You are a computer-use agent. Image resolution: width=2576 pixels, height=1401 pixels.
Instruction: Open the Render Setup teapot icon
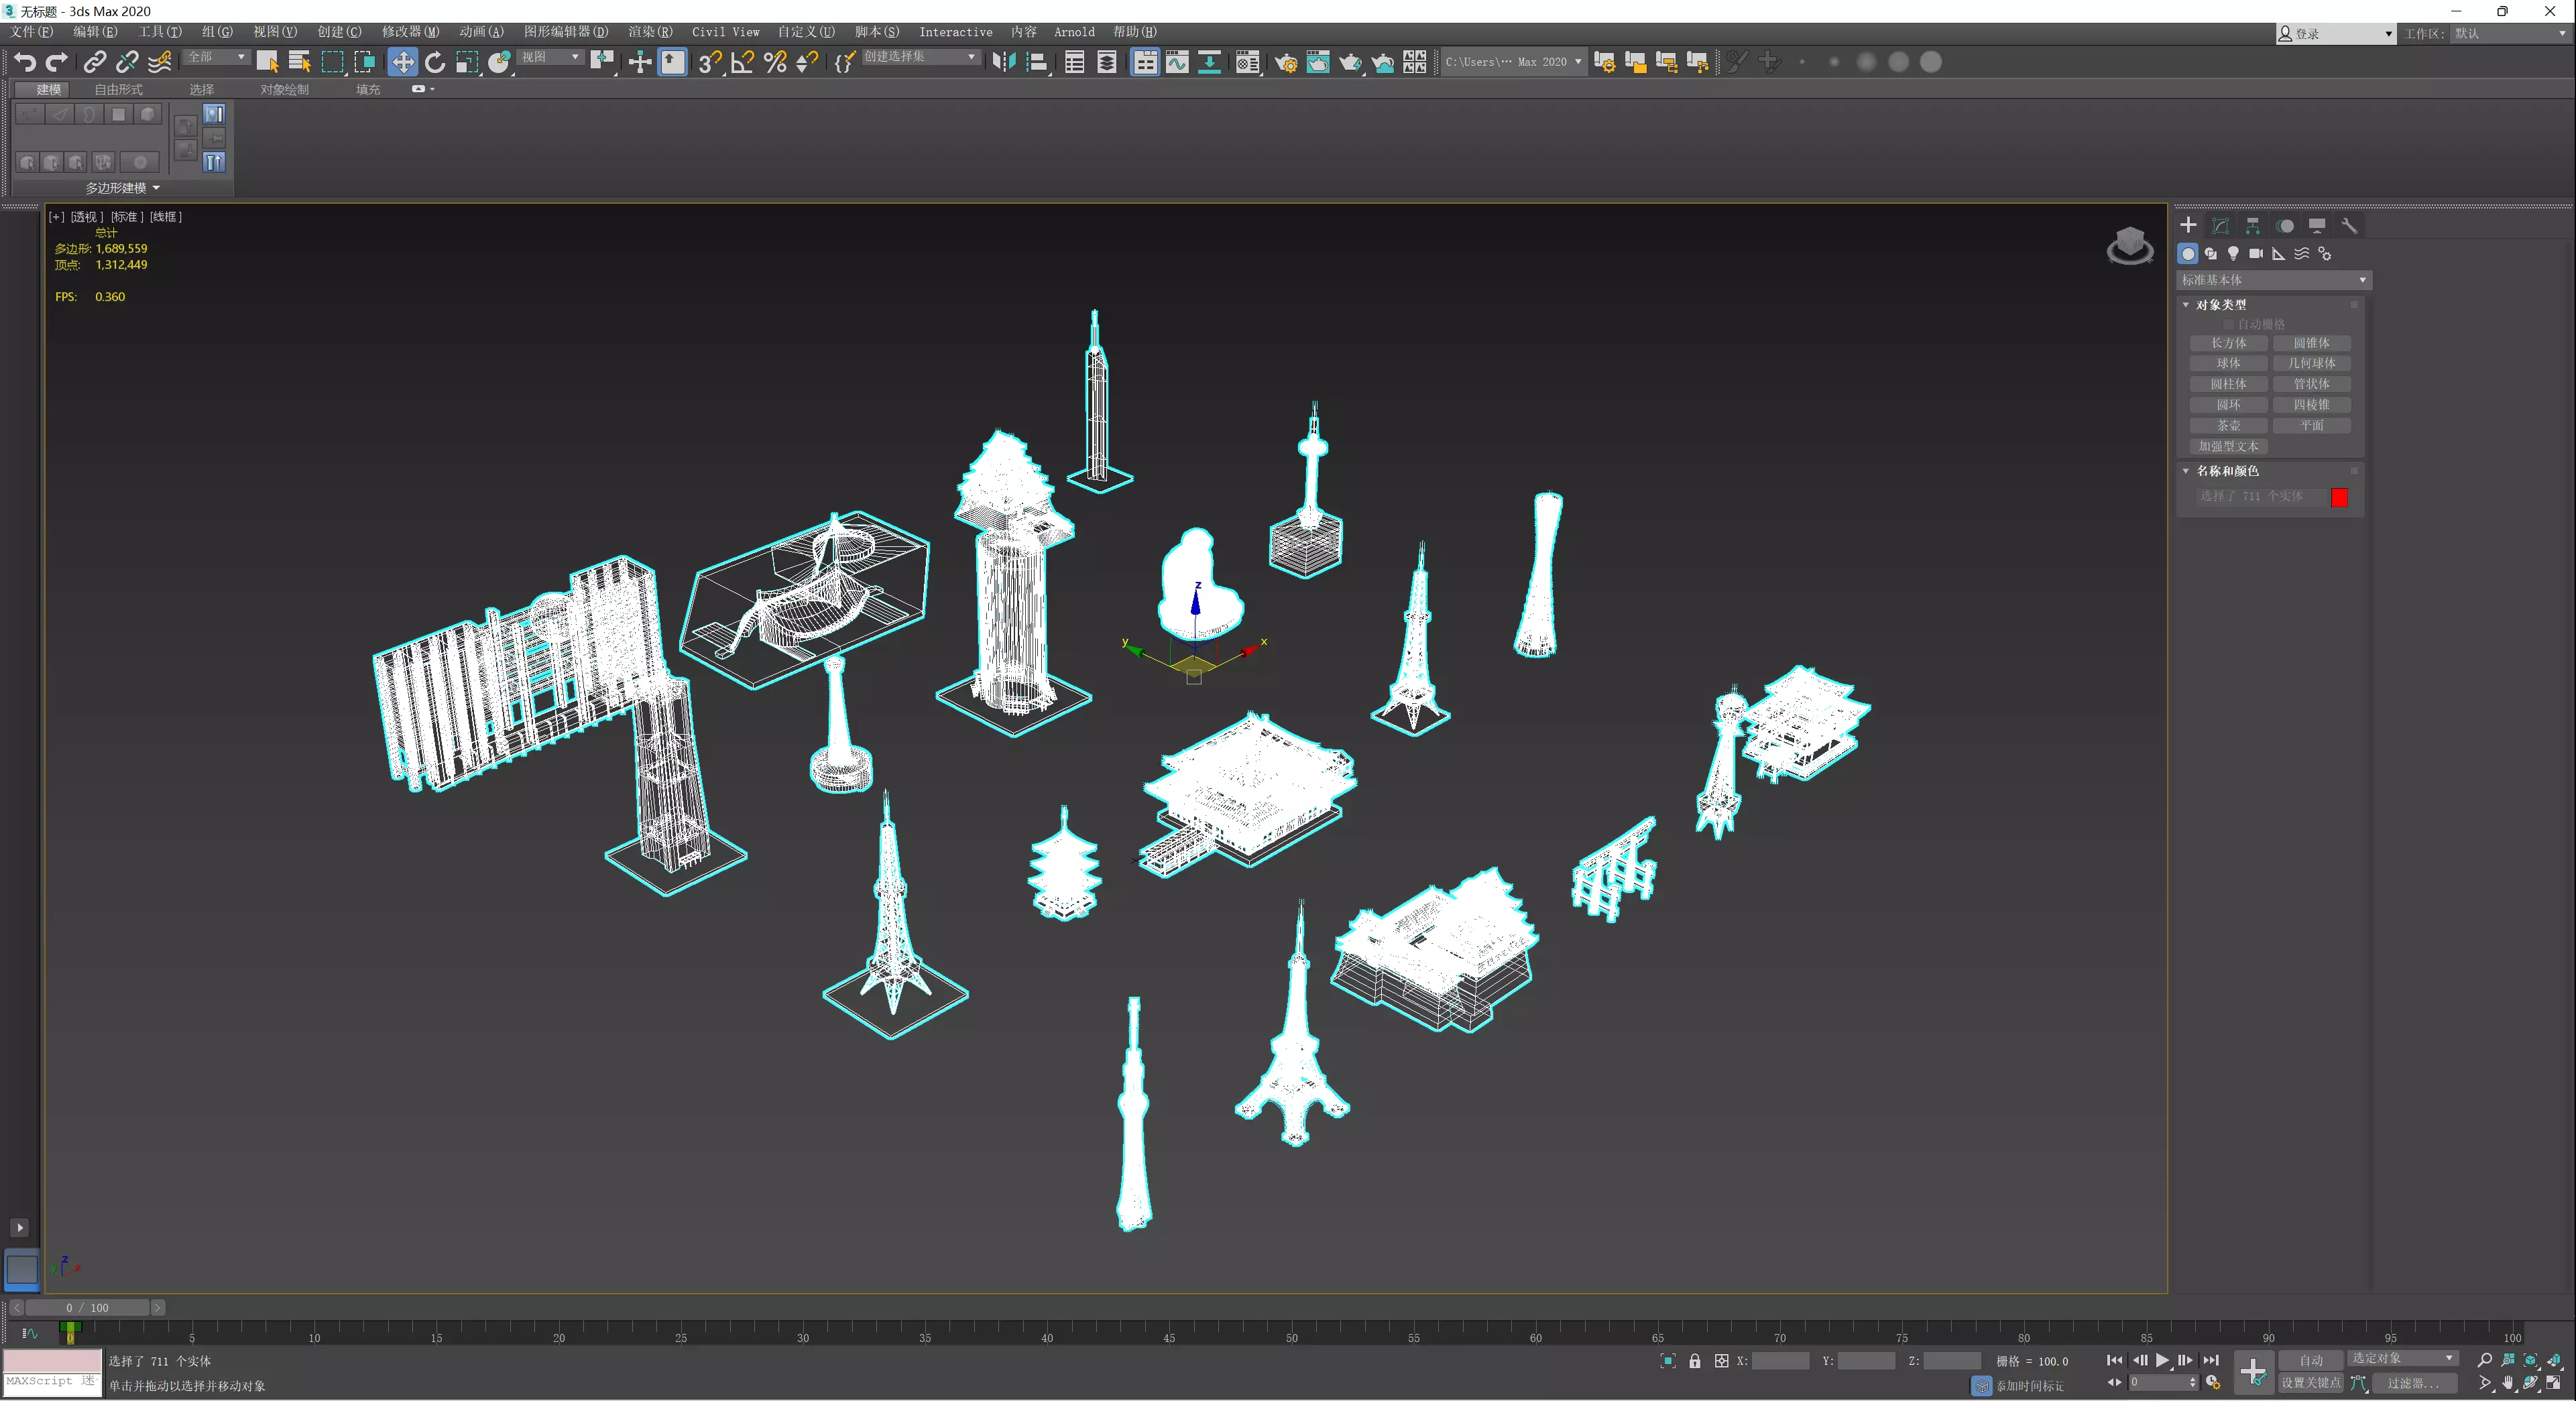pyautogui.click(x=1286, y=62)
